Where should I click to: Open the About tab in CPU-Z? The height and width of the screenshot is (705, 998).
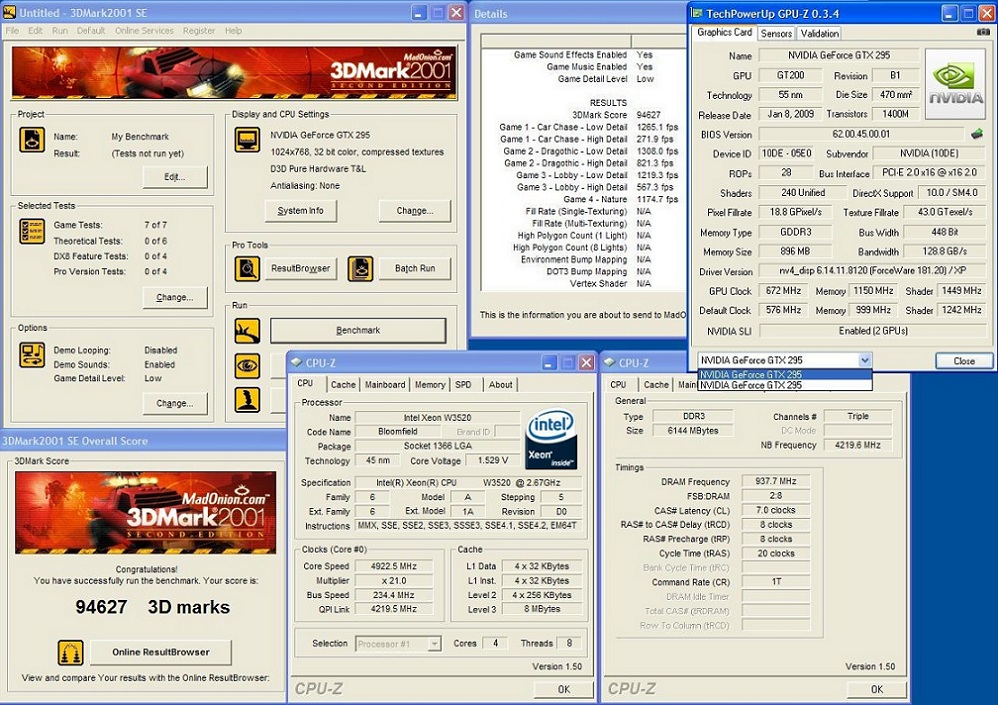pos(500,384)
